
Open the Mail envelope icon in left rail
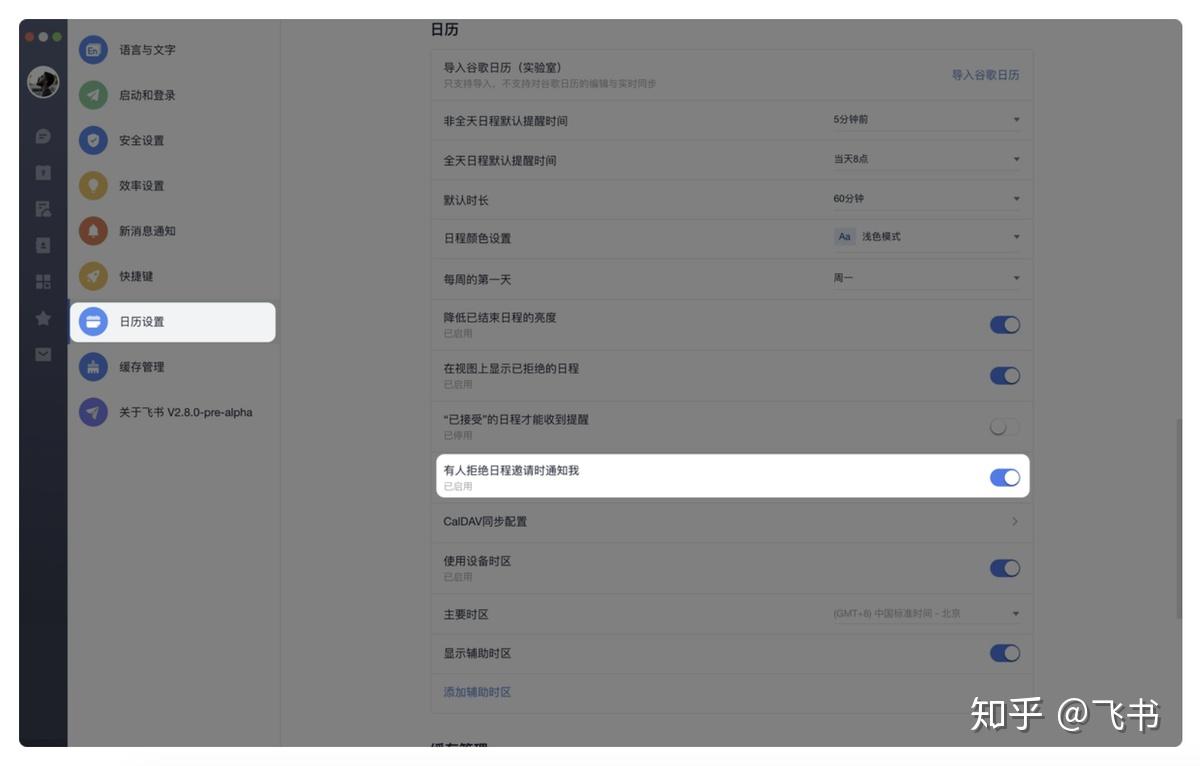43,354
